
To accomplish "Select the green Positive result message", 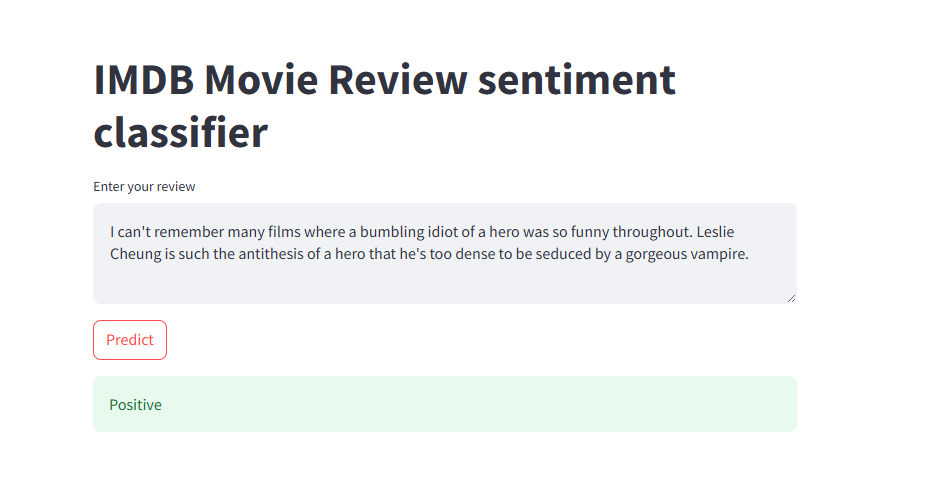I will pyautogui.click(x=445, y=404).
